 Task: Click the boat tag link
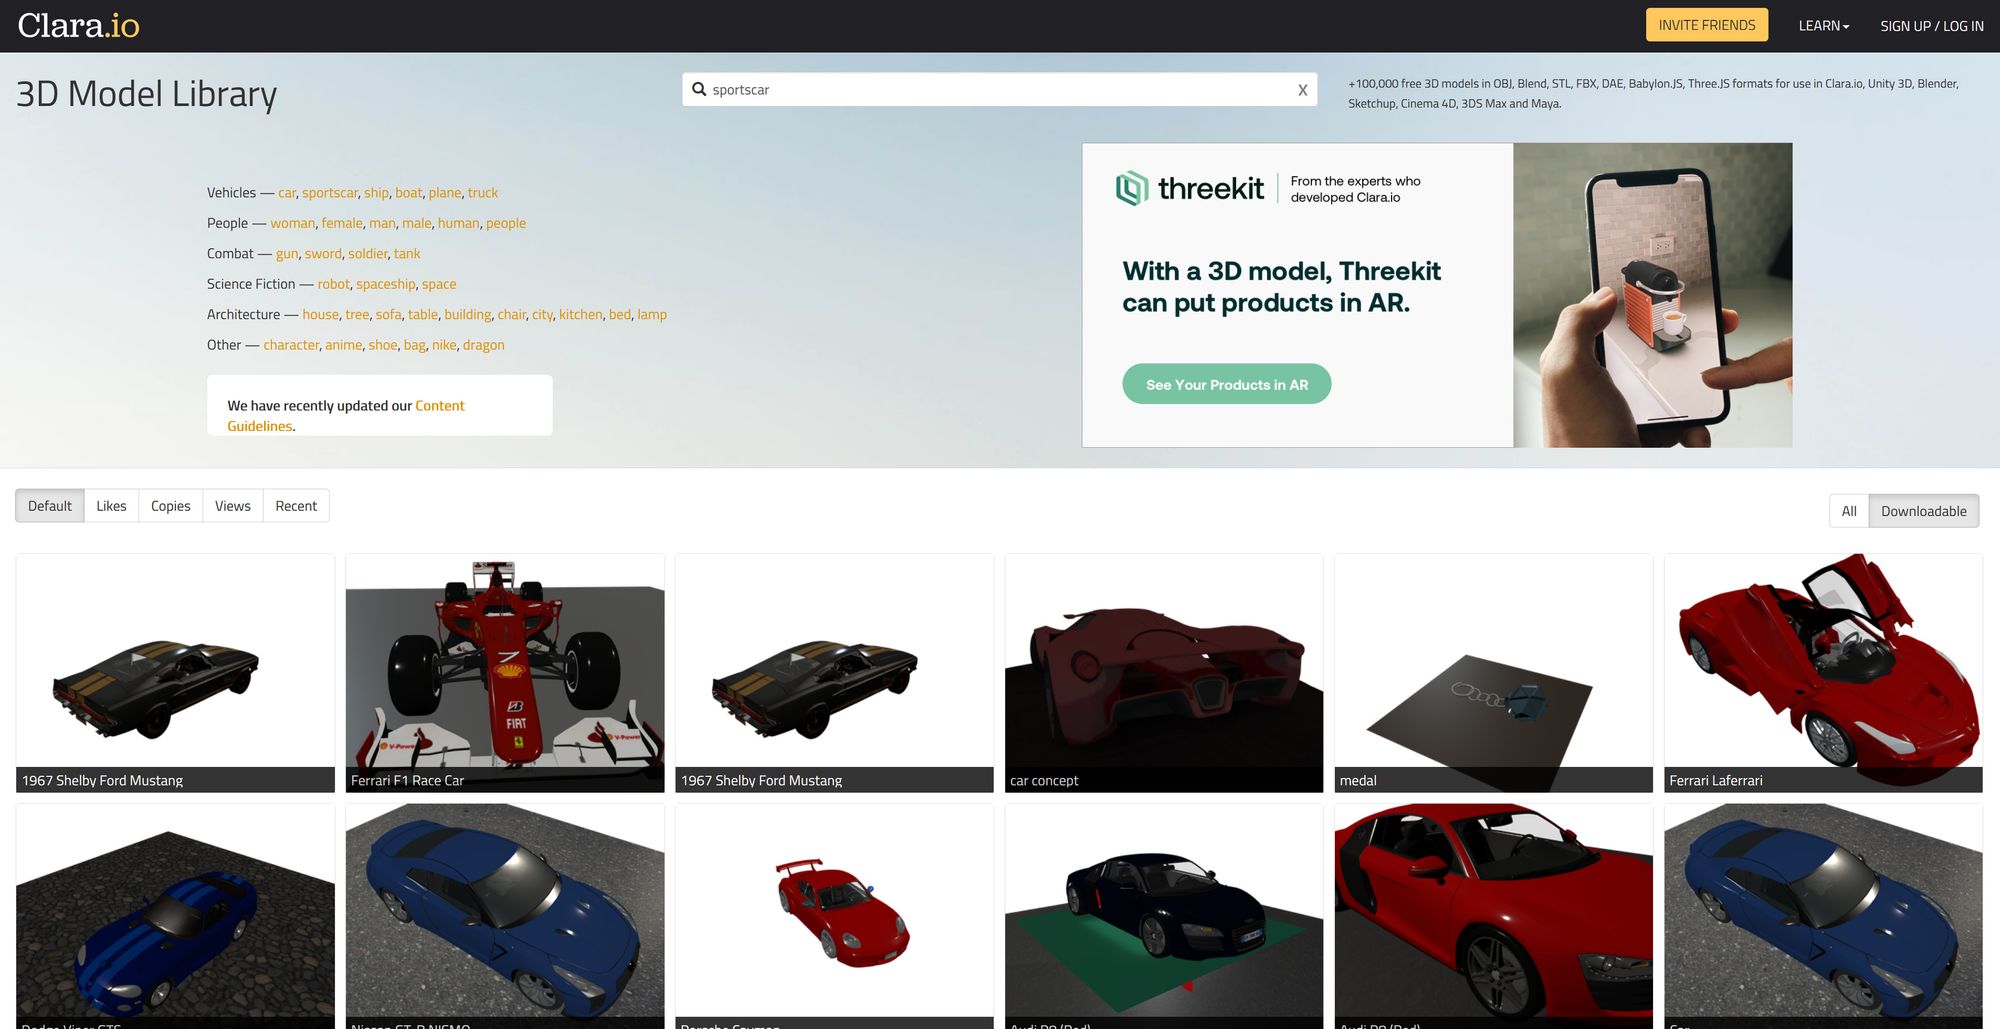tap(408, 193)
